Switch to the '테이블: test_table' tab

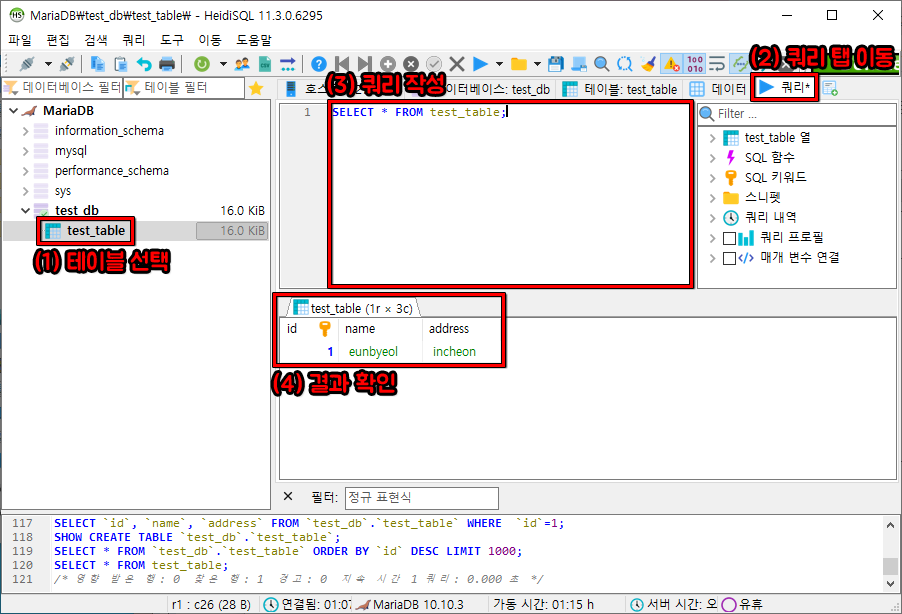620,89
